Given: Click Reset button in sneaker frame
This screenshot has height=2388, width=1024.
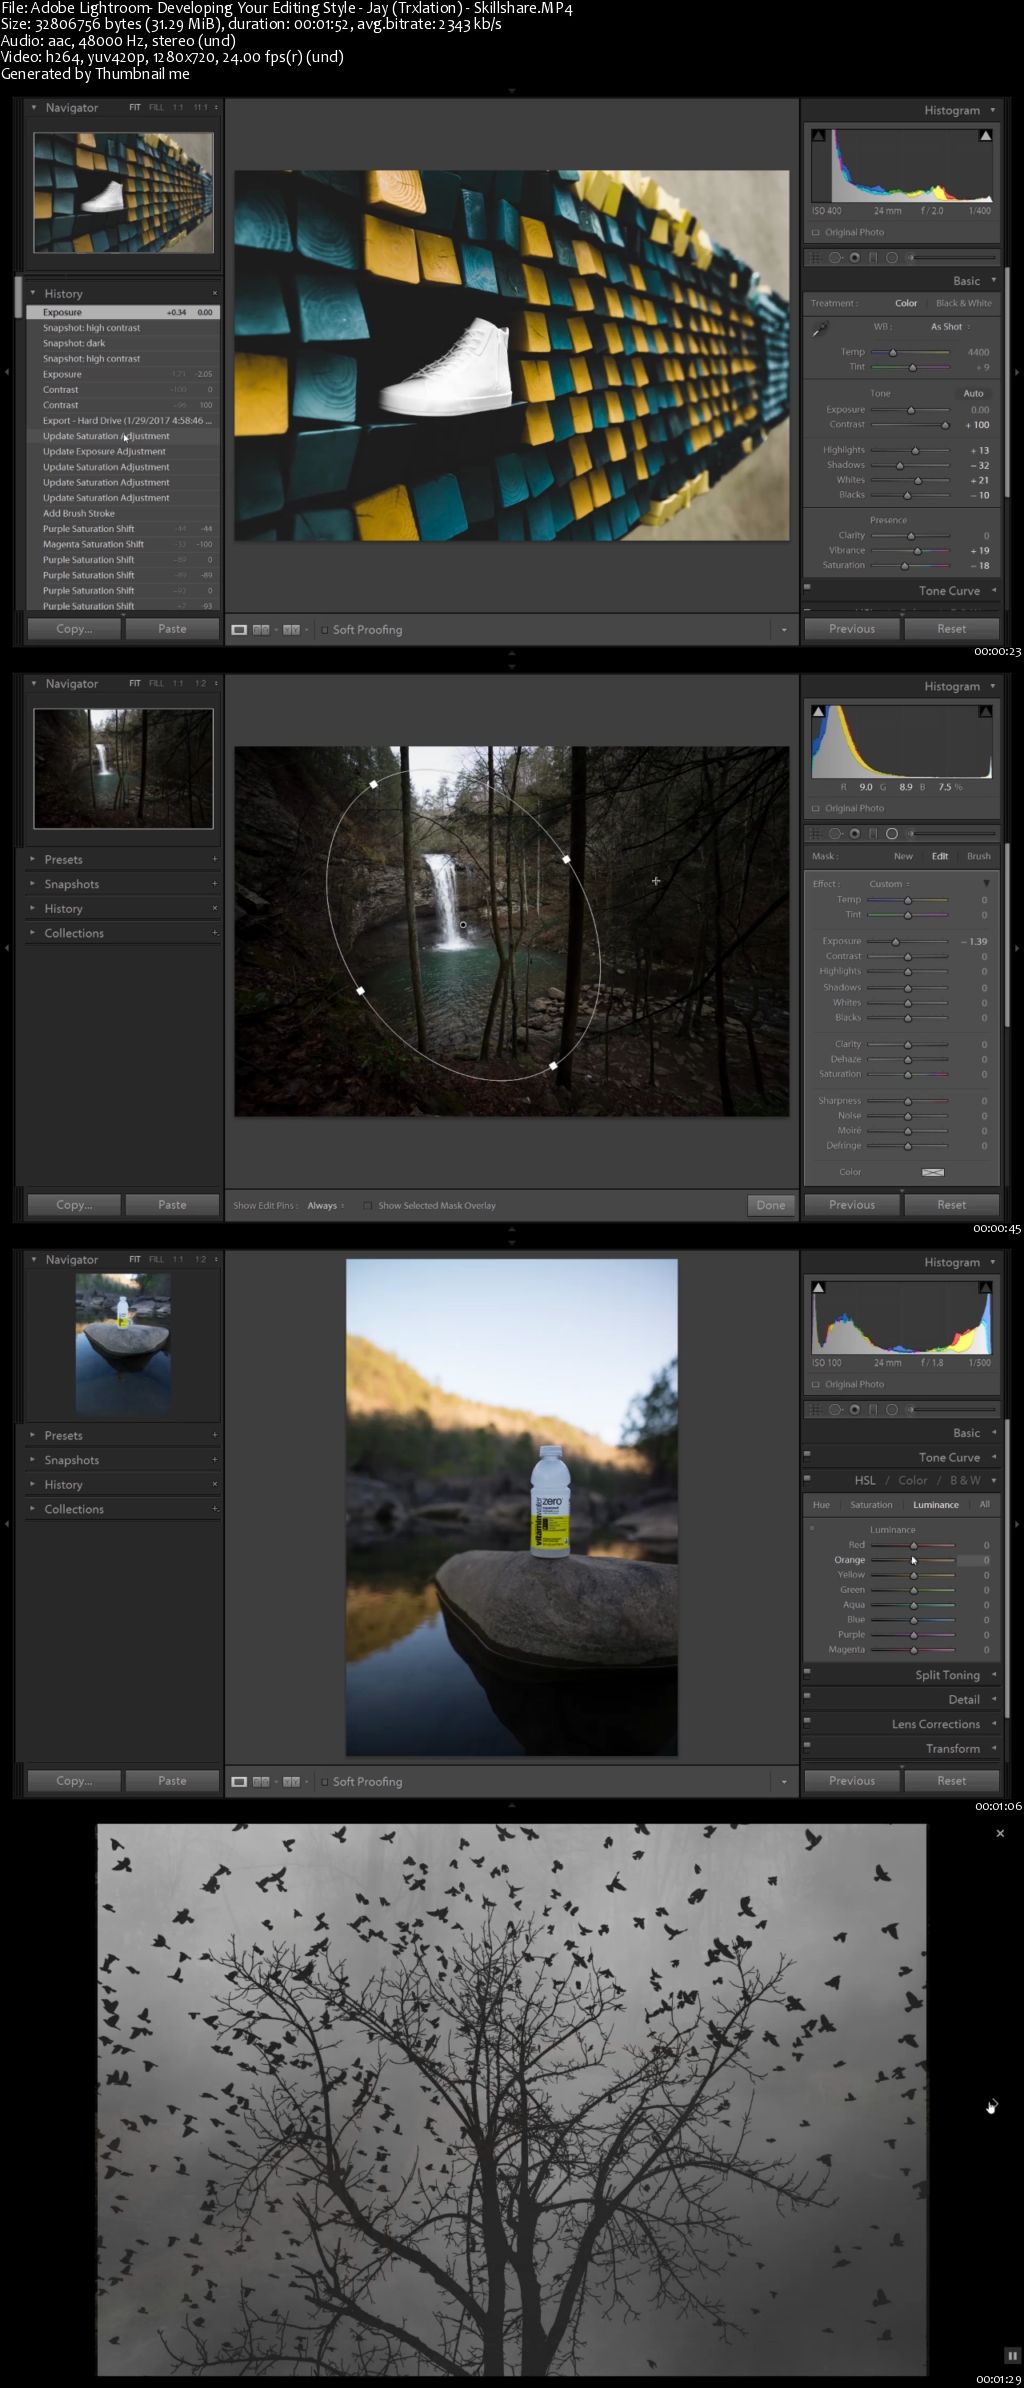Looking at the screenshot, I should pos(951,629).
